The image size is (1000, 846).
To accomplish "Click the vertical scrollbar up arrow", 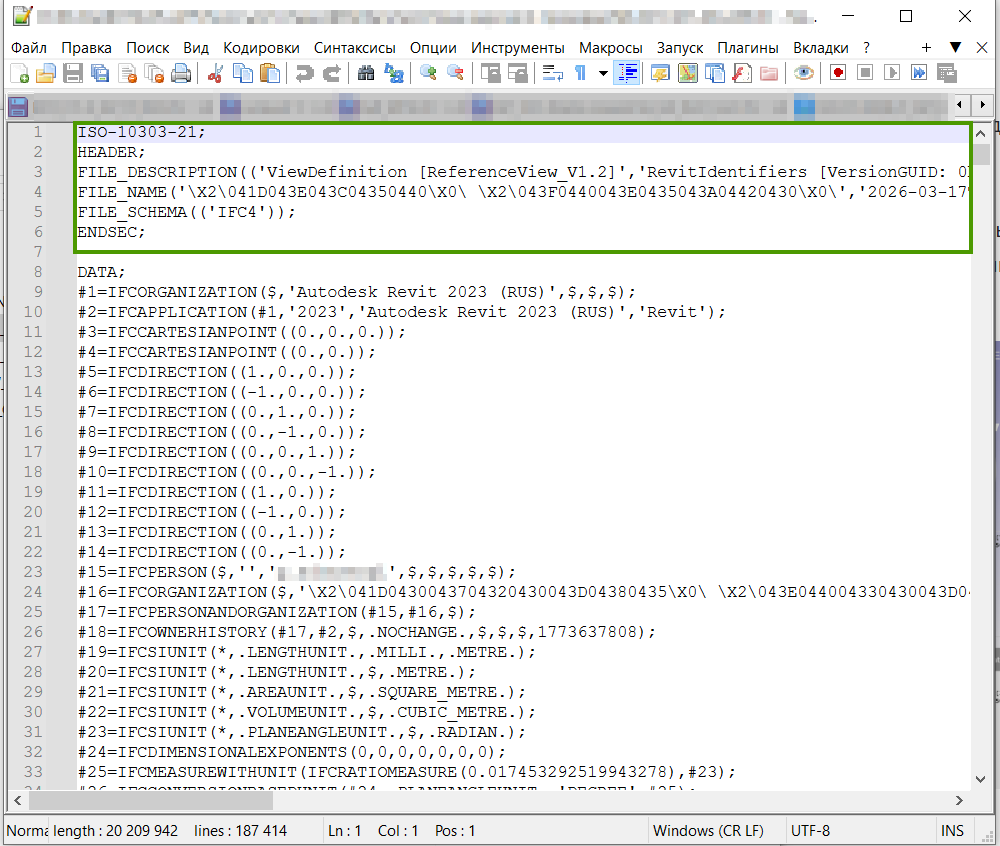I will (x=981, y=133).
